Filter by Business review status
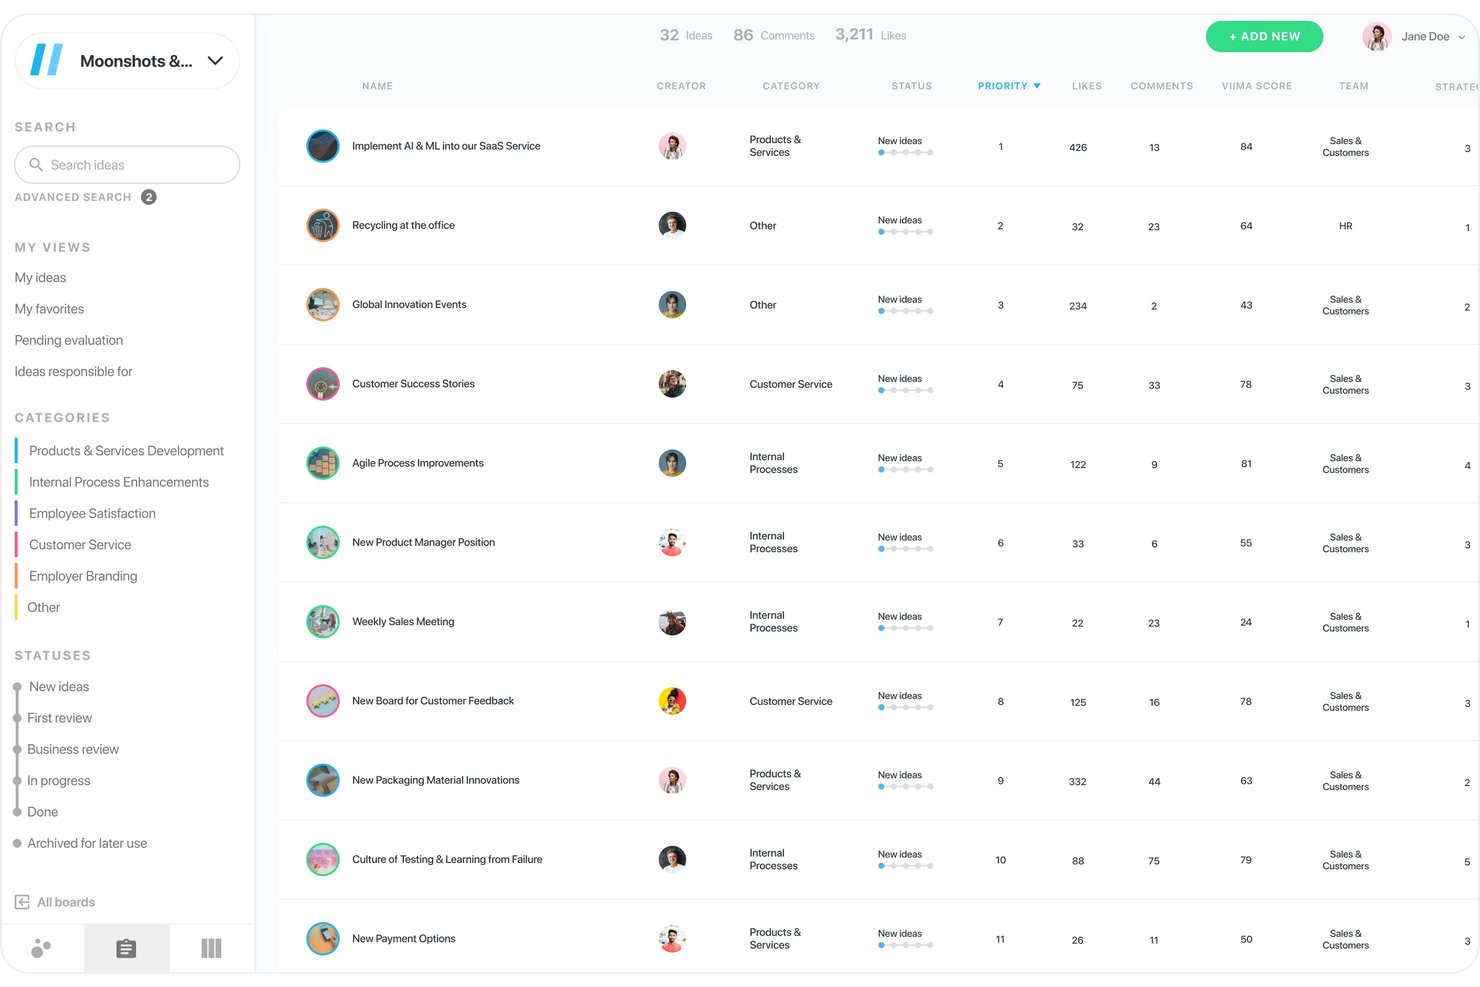 pyautogui.click(x=73, y=749)
